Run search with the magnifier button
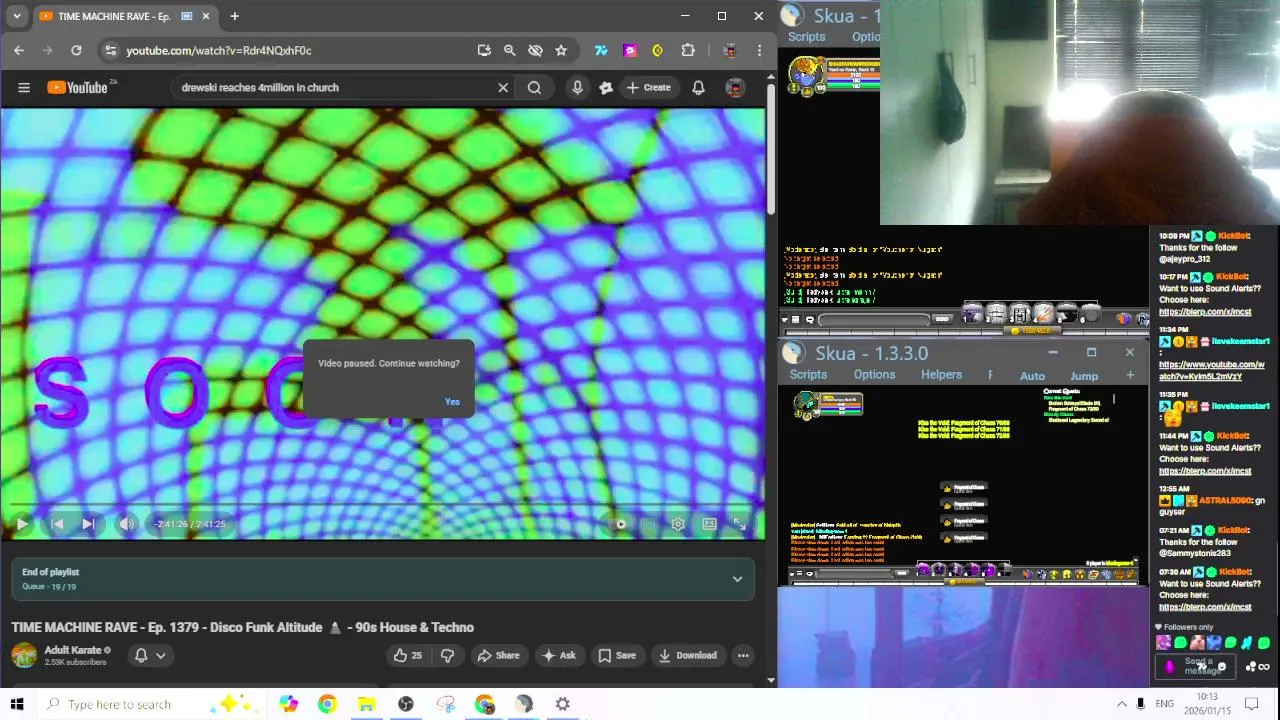 tap(534, 87)
